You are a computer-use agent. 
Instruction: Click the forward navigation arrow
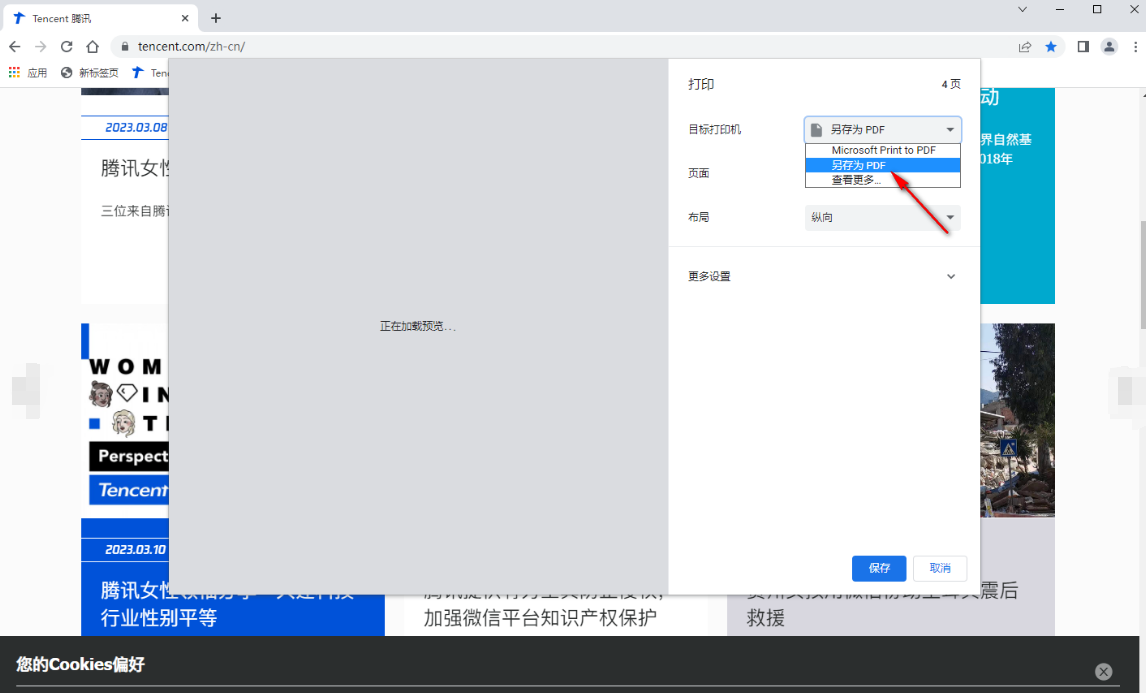coord(40,46)
